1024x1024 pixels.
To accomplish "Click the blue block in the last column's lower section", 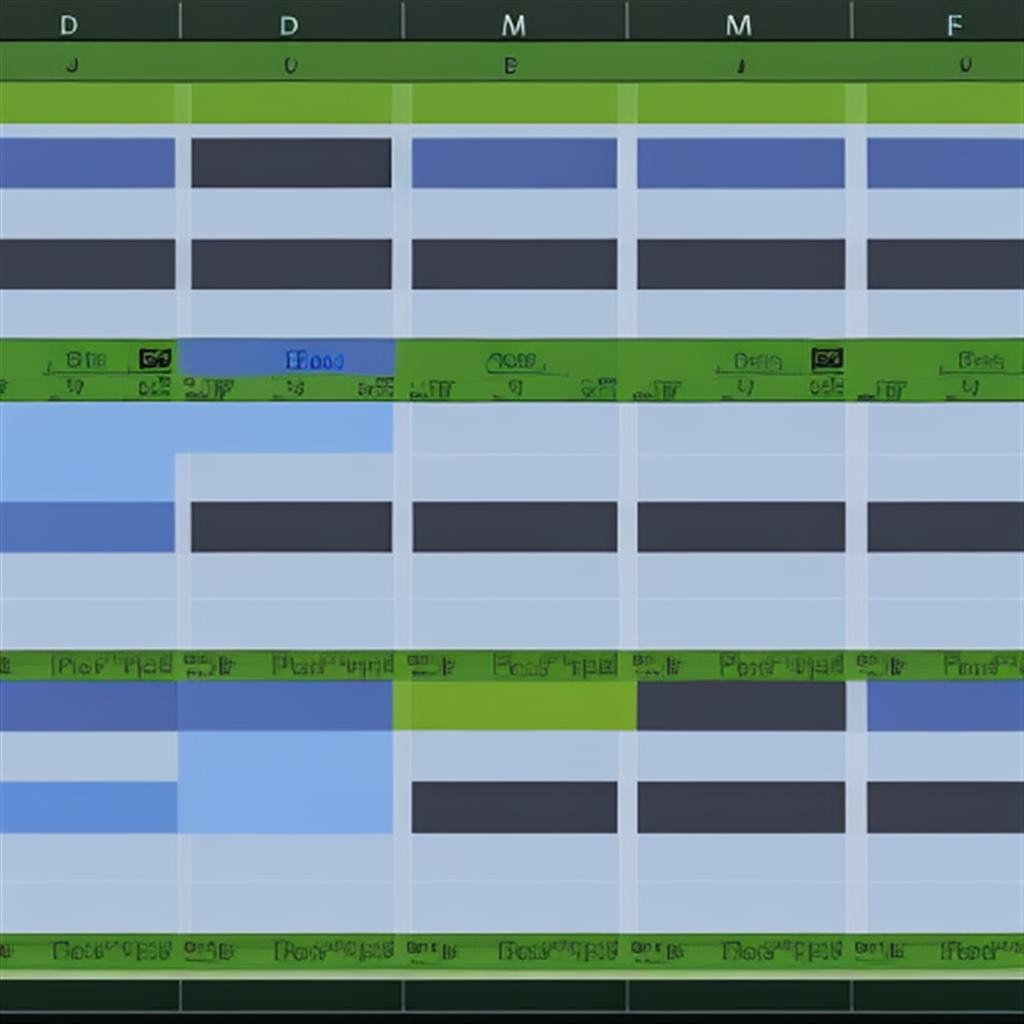I will coord(945,706).
